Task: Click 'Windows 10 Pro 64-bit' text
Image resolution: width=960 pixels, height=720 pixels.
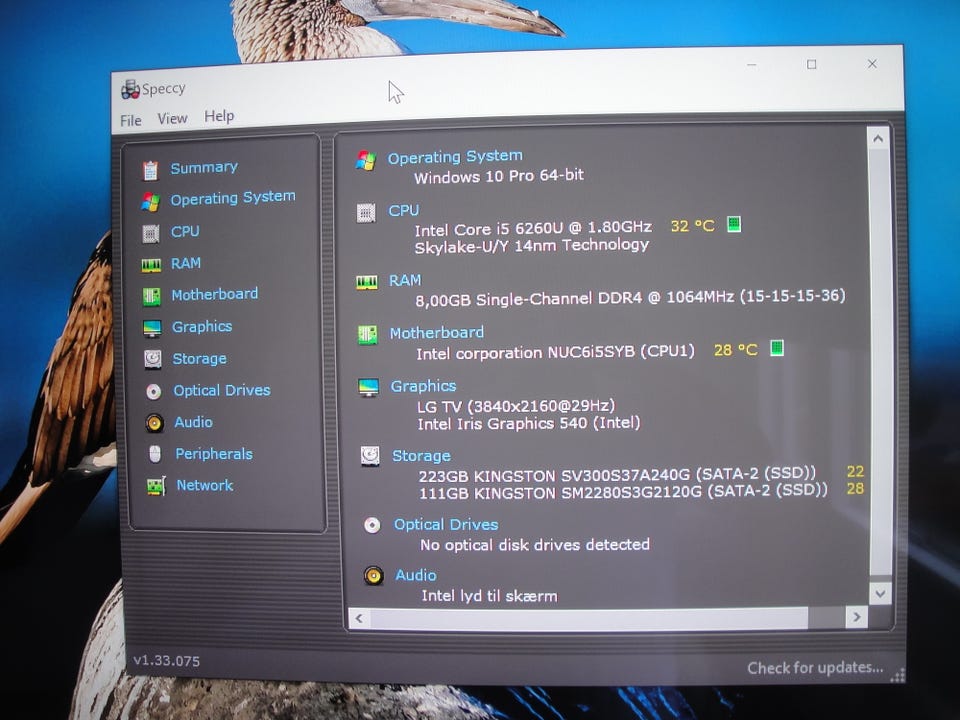Action: click(499, 176)
